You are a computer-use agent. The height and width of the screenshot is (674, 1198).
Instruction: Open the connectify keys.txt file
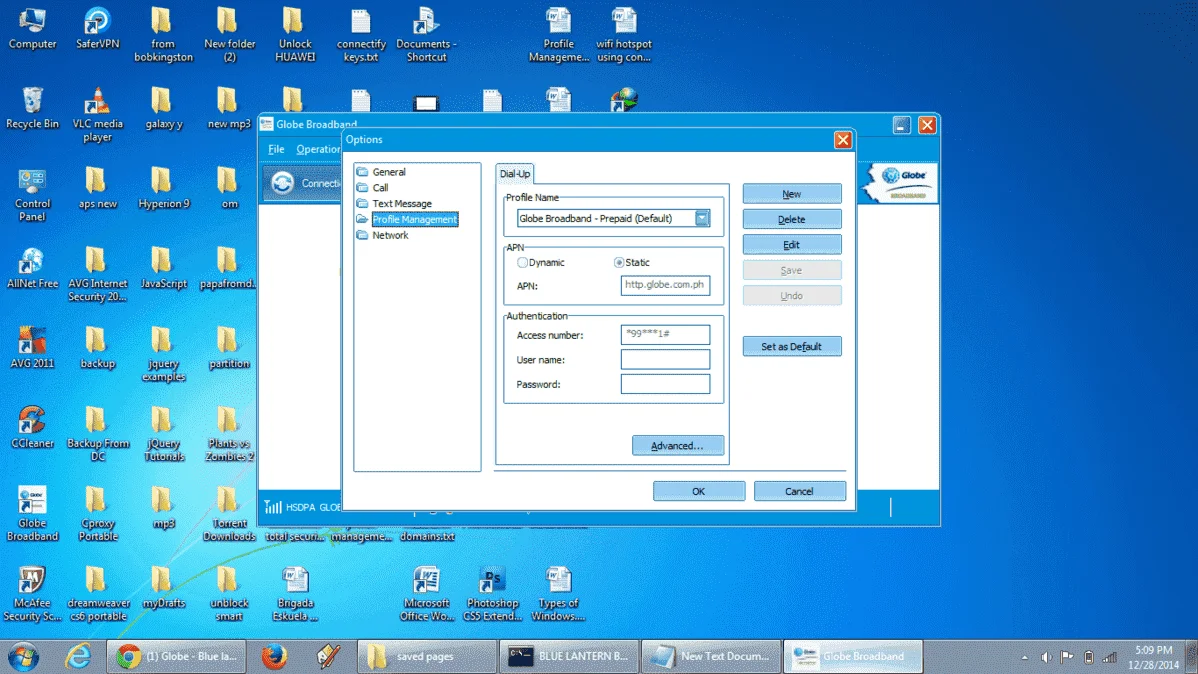pos(361,34)
